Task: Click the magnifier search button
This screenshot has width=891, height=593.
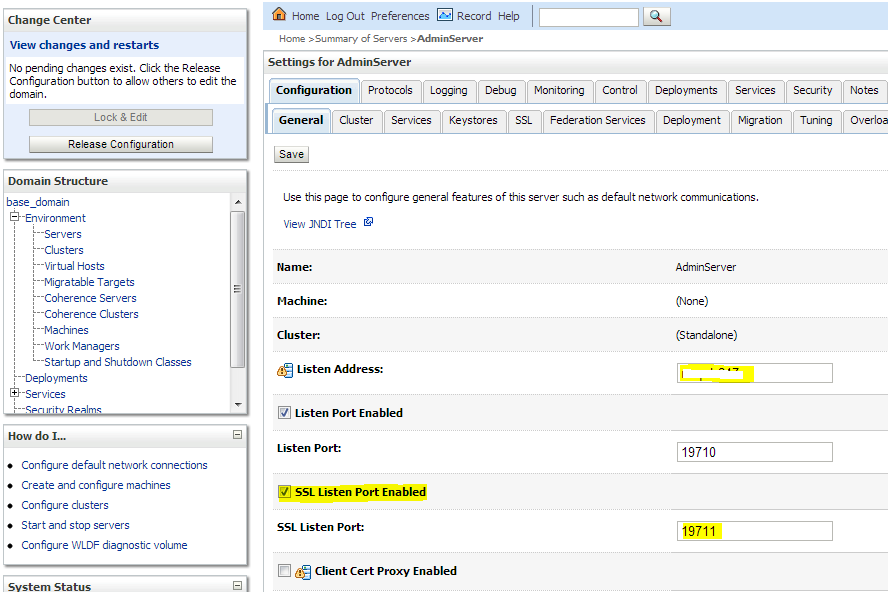Action: point(656,16)
